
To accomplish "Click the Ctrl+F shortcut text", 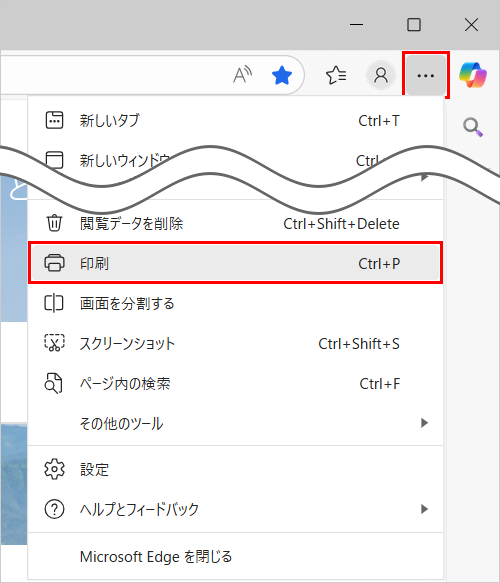I will coord(380,384).
